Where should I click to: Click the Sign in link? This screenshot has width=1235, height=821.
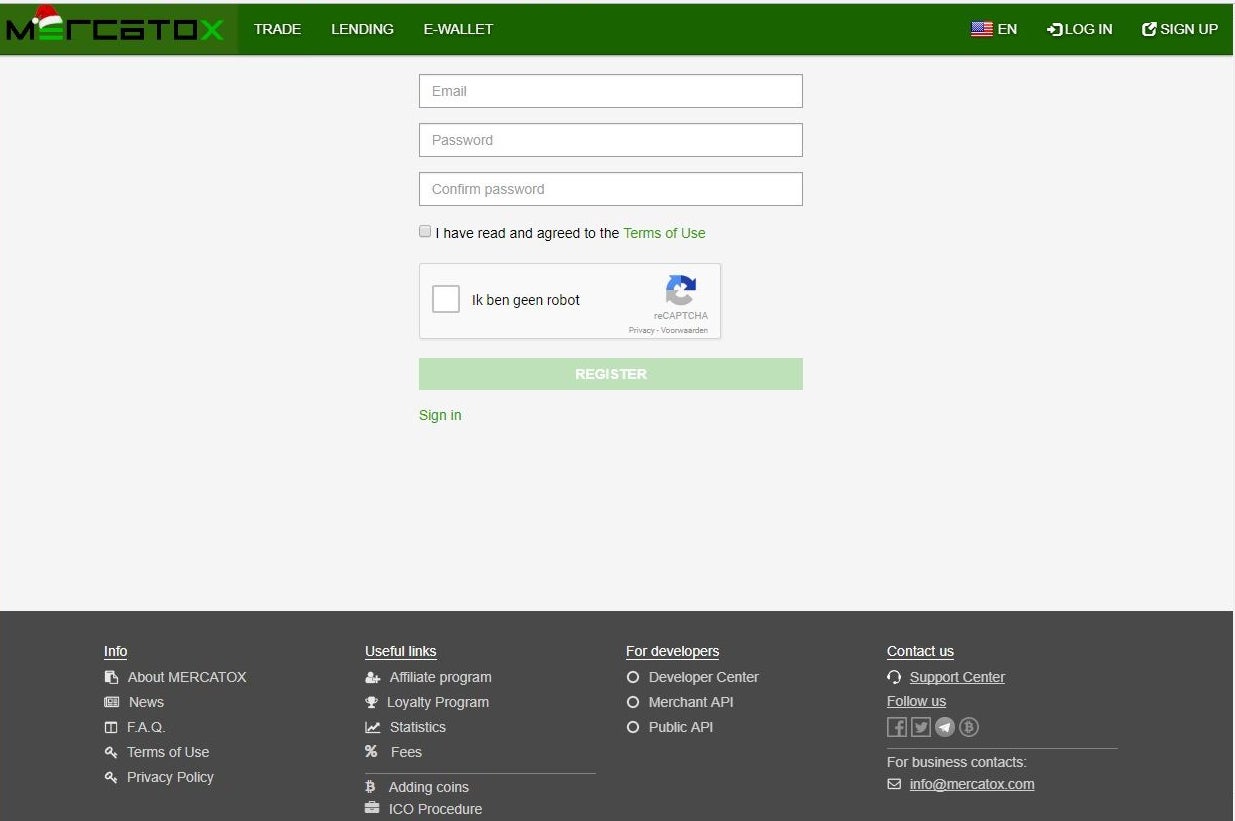tap(440, 415)
